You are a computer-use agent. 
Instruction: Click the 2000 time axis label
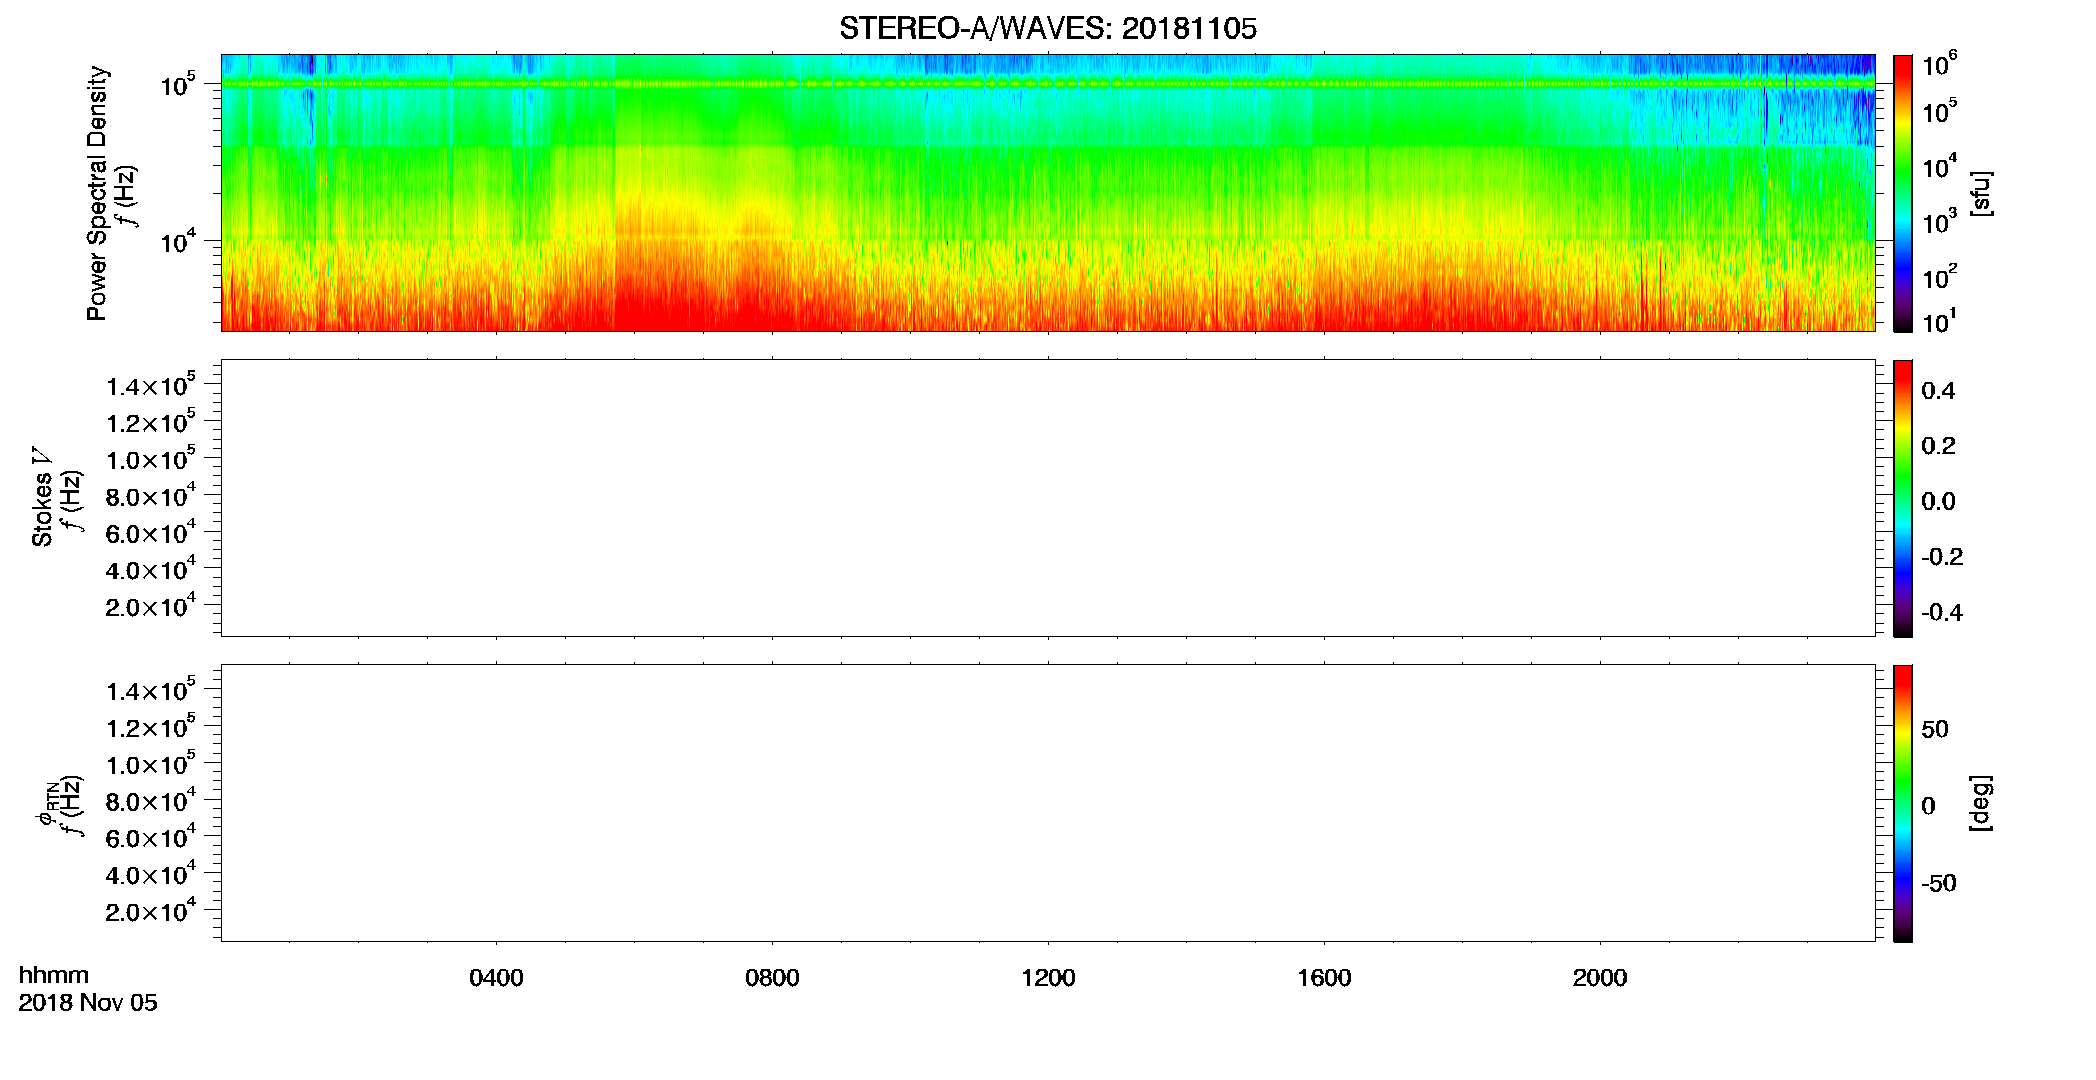tap(1600, 978)
